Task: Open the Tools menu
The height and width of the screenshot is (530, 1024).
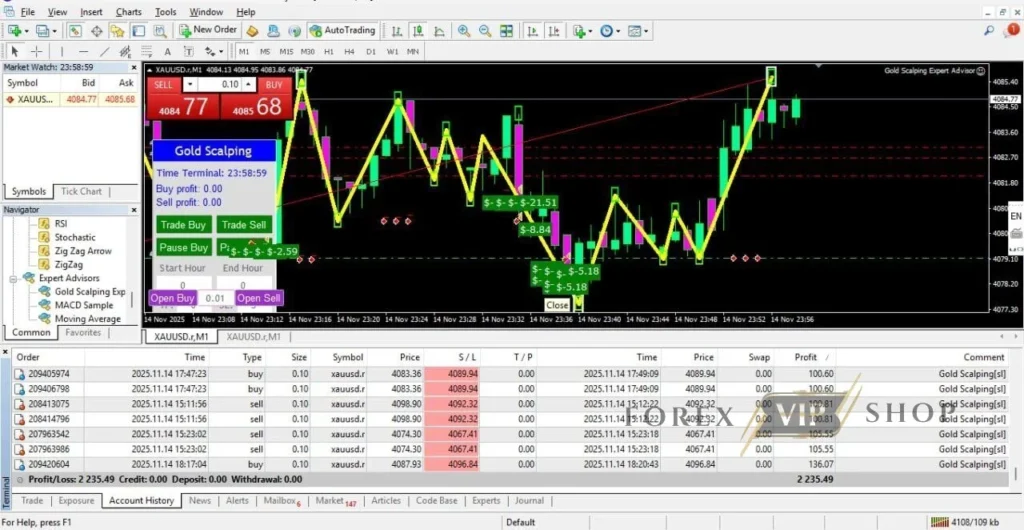Action: pyautogui.click(x=166, y=12)
